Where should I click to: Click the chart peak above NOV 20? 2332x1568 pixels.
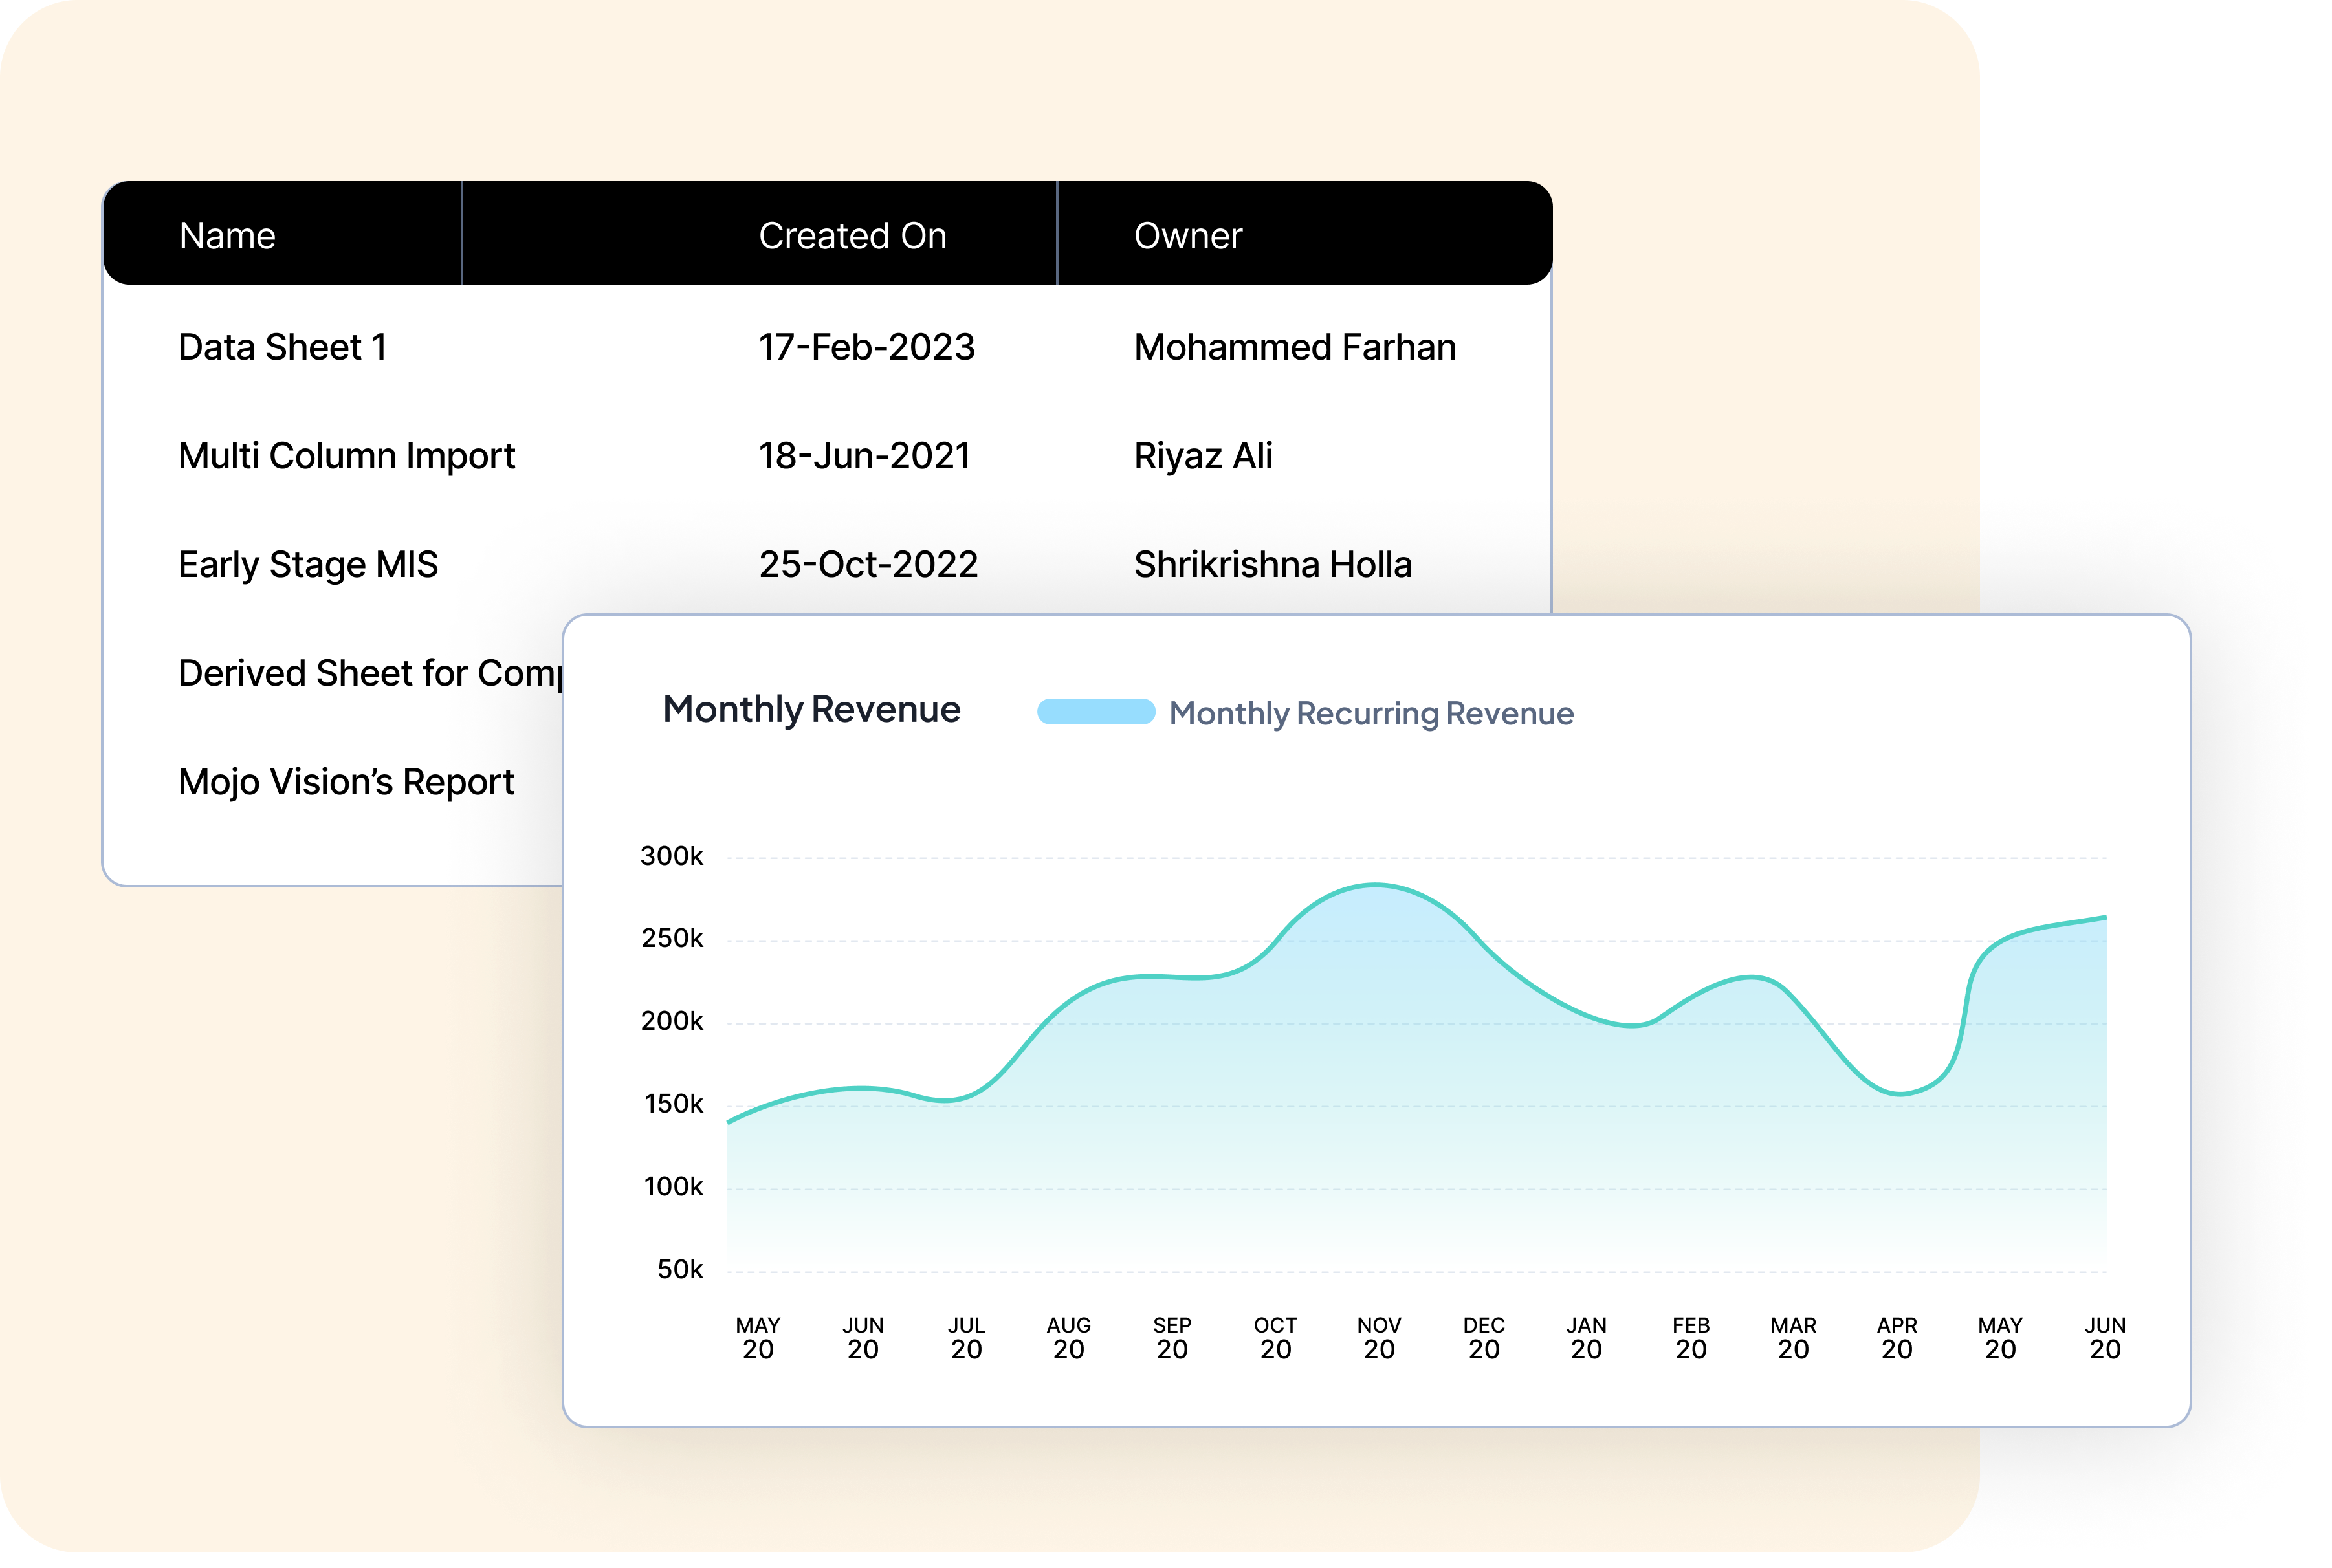tap(1377, 885)
